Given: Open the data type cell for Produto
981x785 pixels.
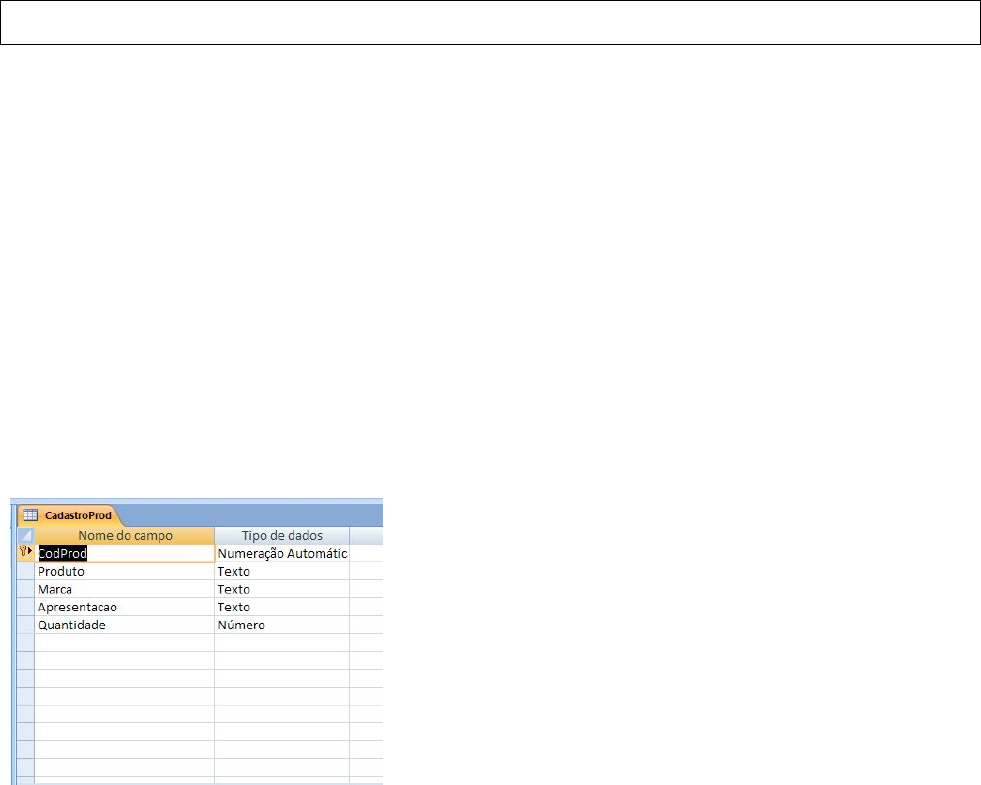Looking at the screenshot, I should (x=282, y=572).
